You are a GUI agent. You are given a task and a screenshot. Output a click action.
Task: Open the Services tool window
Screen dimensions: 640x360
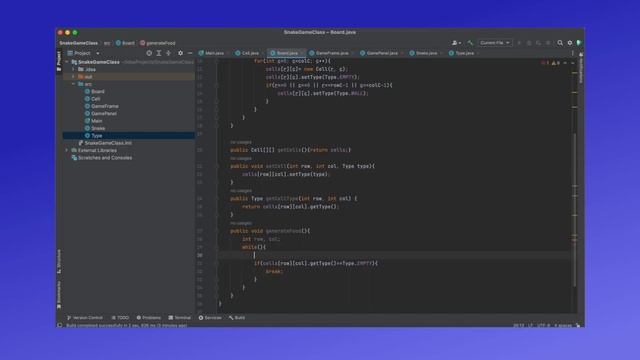pyautogui.click(x=210, y=318)
